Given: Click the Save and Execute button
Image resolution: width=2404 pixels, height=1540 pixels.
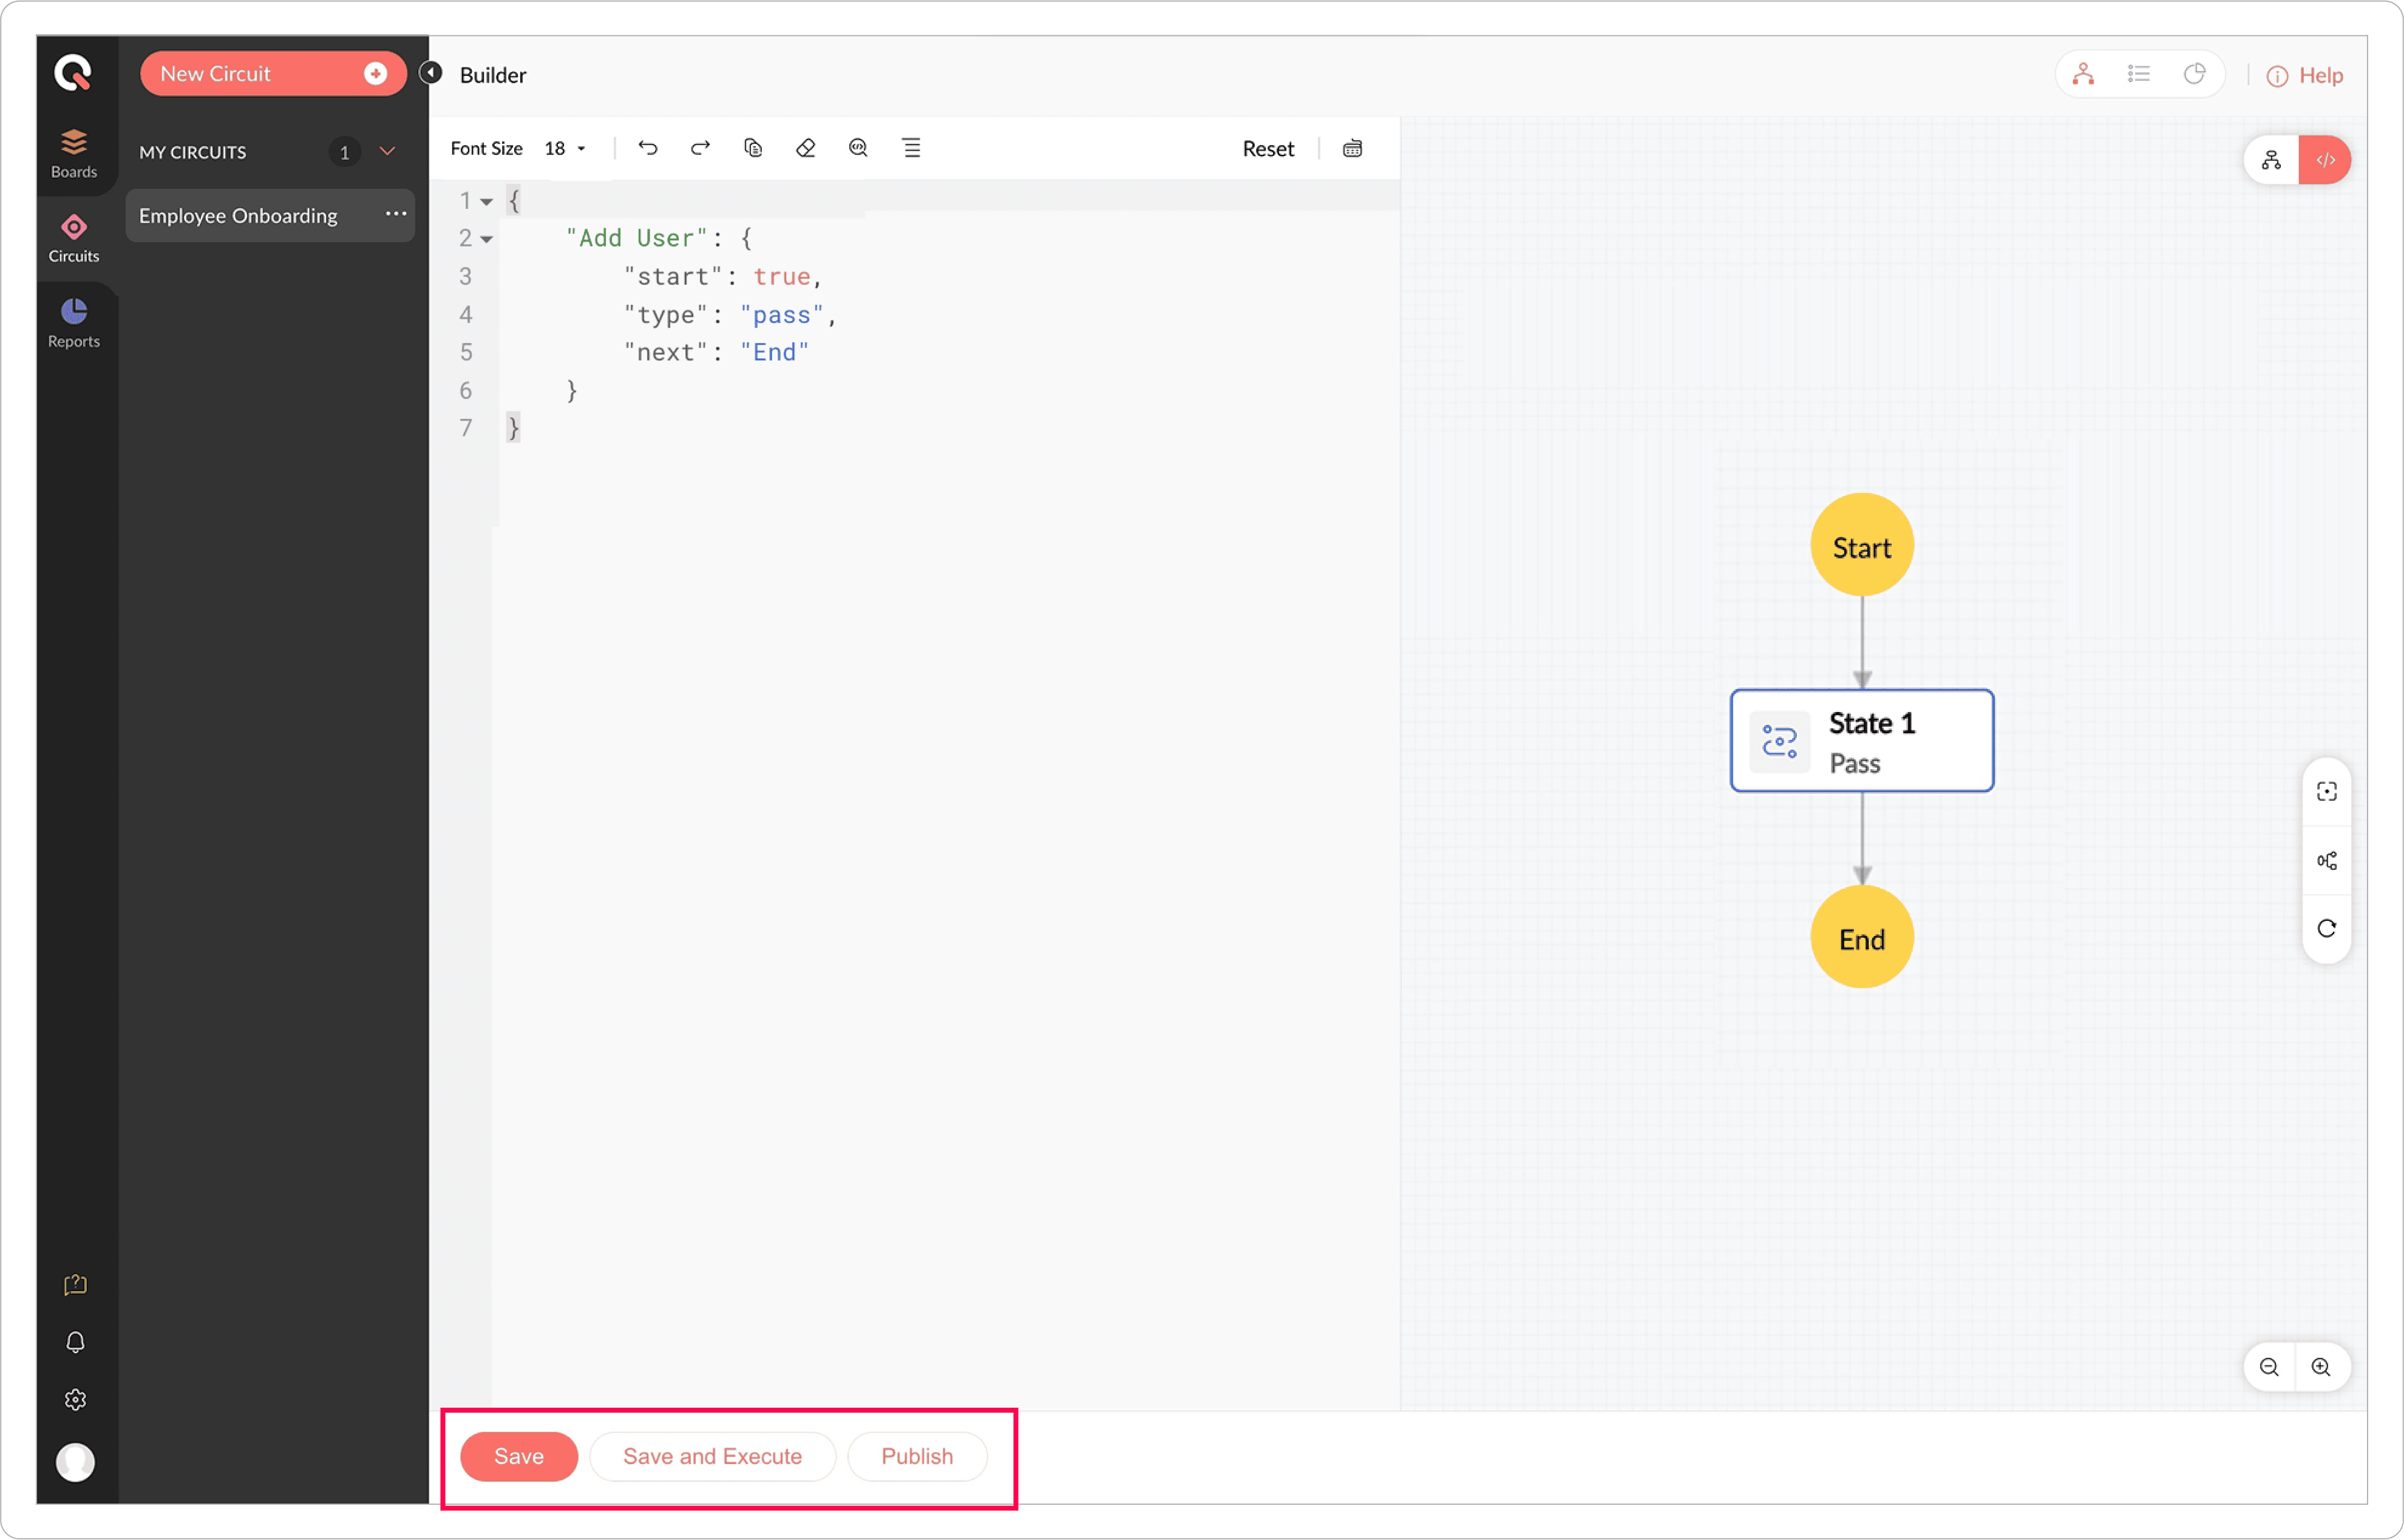Looking at the screenshot, I should pyautogui.click(x=712, y=1456).
